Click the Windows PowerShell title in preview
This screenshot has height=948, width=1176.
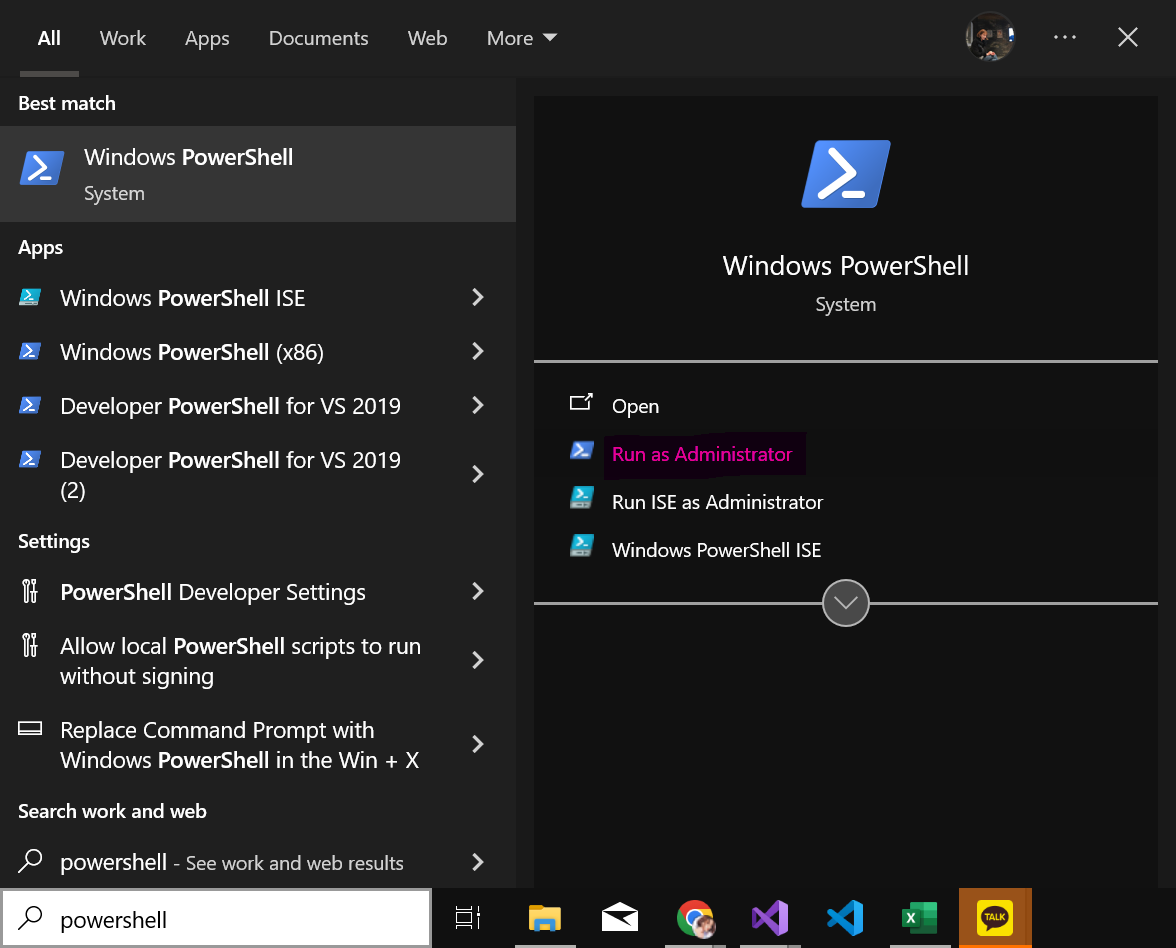845,266
